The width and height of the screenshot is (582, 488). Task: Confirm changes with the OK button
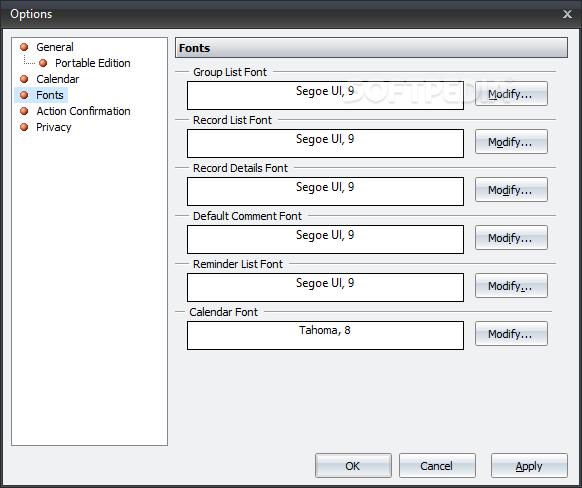[x=353, y=466]
